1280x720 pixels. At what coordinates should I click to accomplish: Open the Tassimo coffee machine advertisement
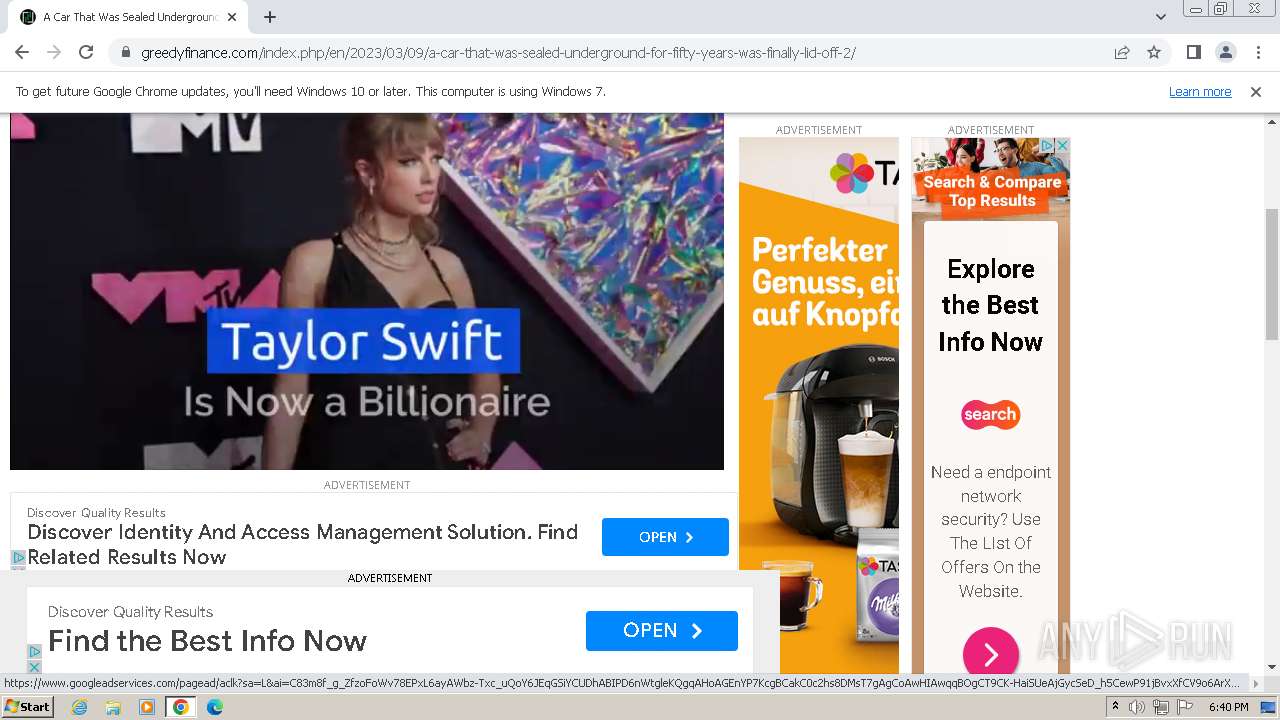pyautogui.click(x=819, y=405)
